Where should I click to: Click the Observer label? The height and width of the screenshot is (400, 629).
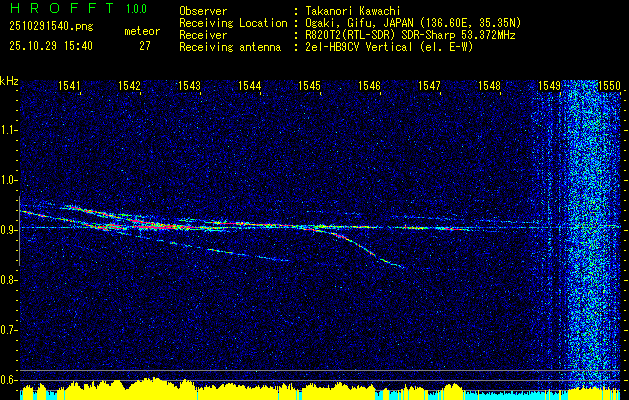tap(203, 11)
